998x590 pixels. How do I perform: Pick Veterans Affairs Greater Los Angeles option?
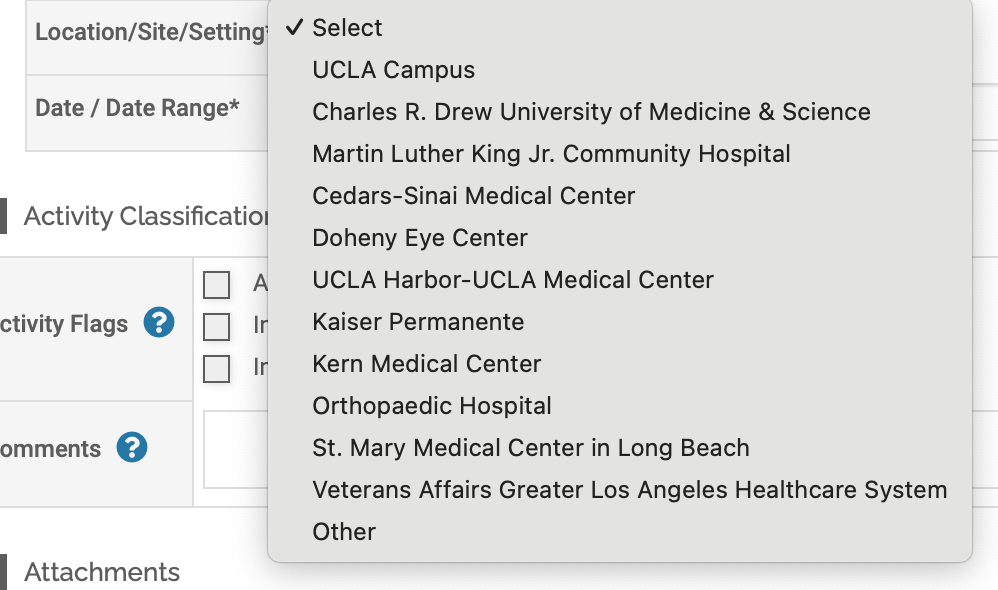click(x=629, y=490)
